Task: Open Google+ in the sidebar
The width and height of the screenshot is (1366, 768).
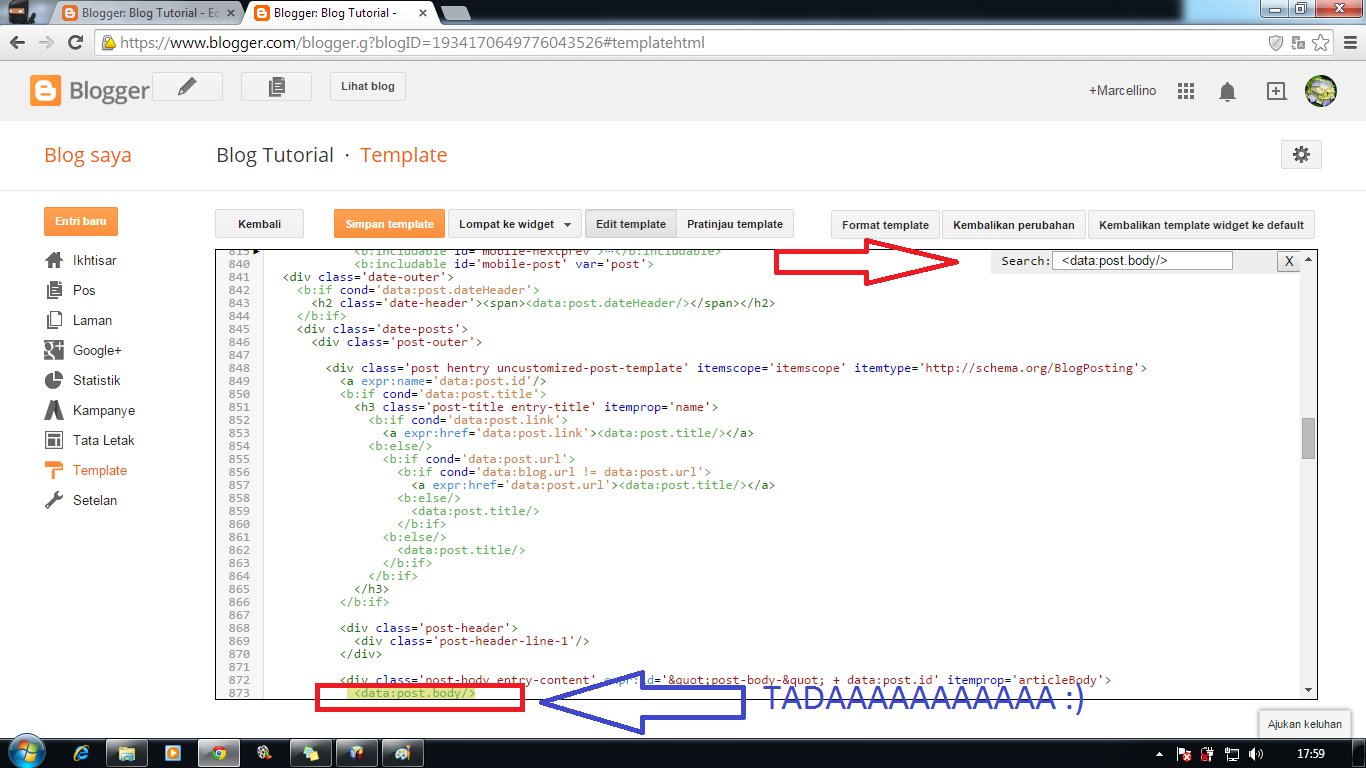Action: point(97,350)
